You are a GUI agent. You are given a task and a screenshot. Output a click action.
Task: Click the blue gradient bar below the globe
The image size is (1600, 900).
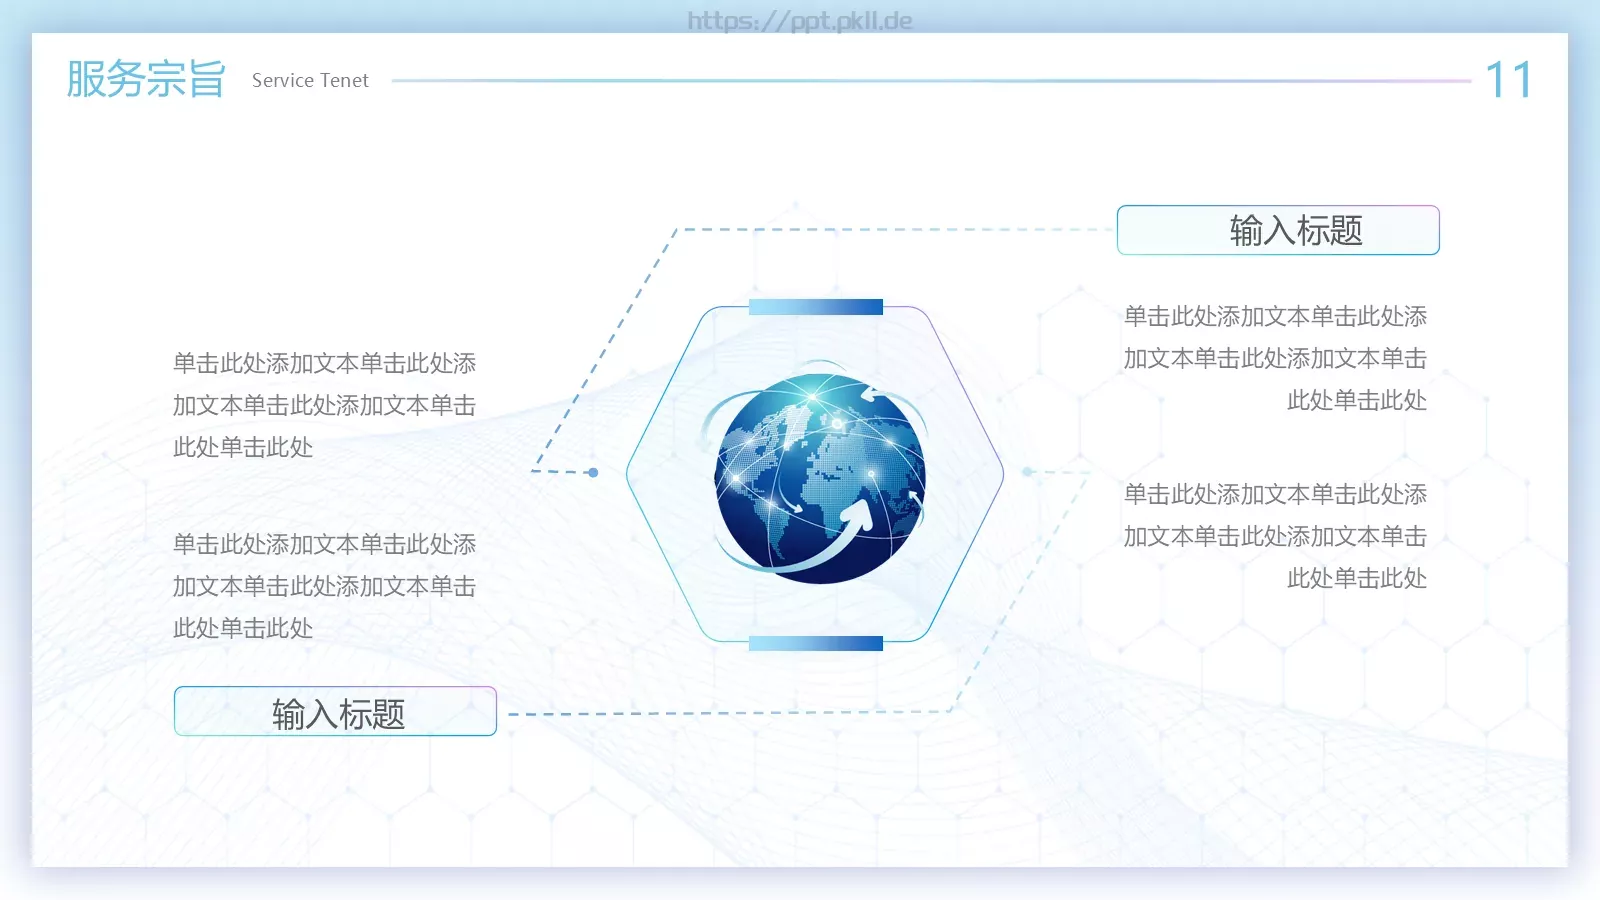[816, 643]
